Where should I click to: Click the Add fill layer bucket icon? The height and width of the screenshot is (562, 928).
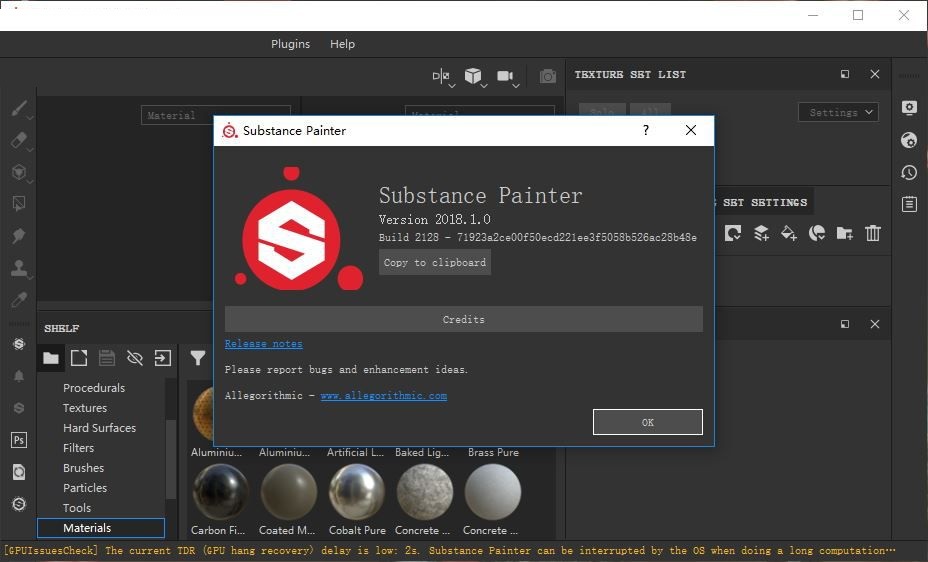(789, 233)
